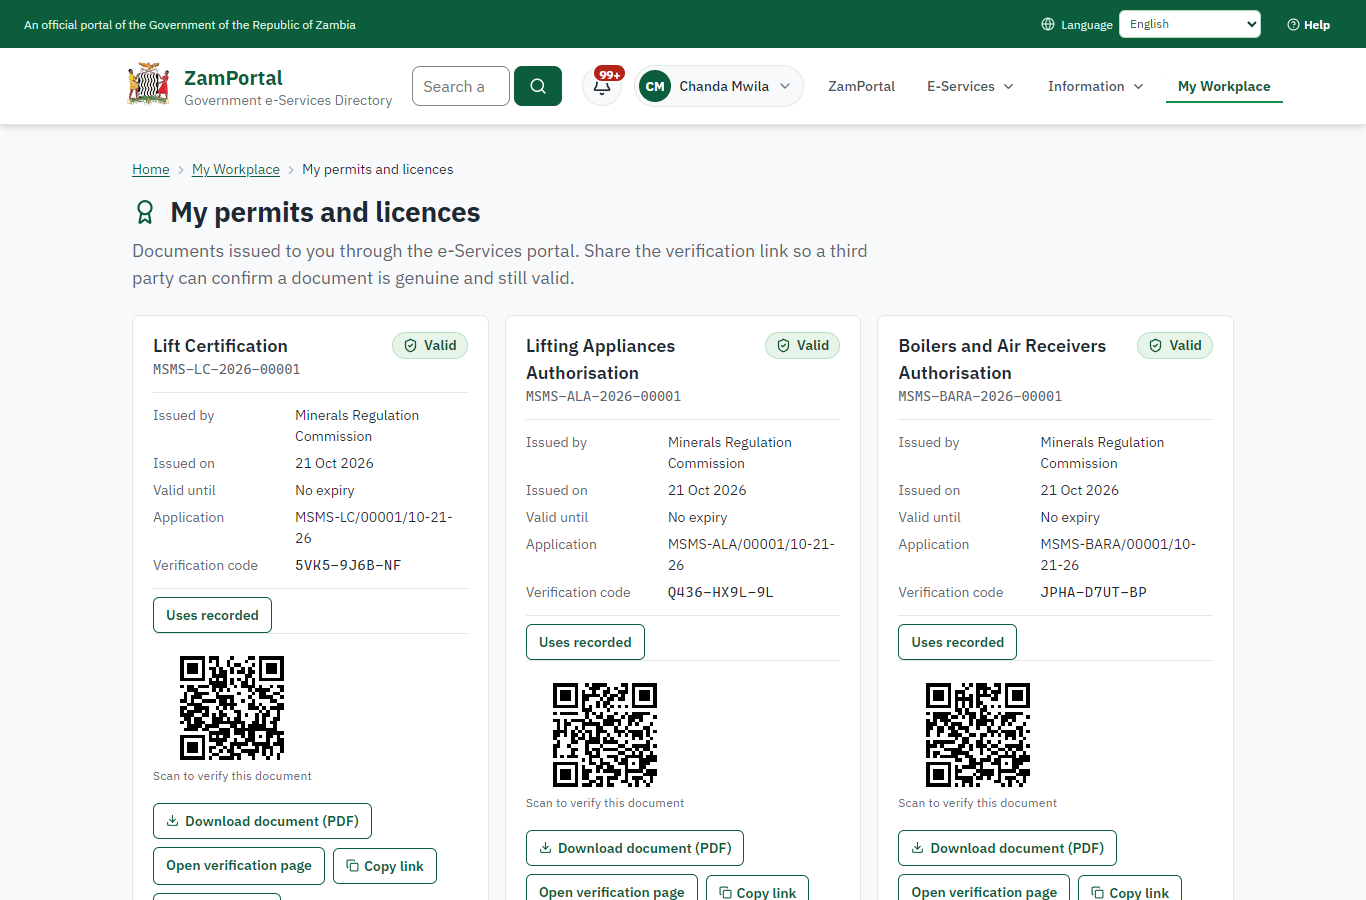The height and width of the screenshot is (900, 1366).
Task: Click Lifting Appliances Authorisation QR code
Action: point(605,735)
